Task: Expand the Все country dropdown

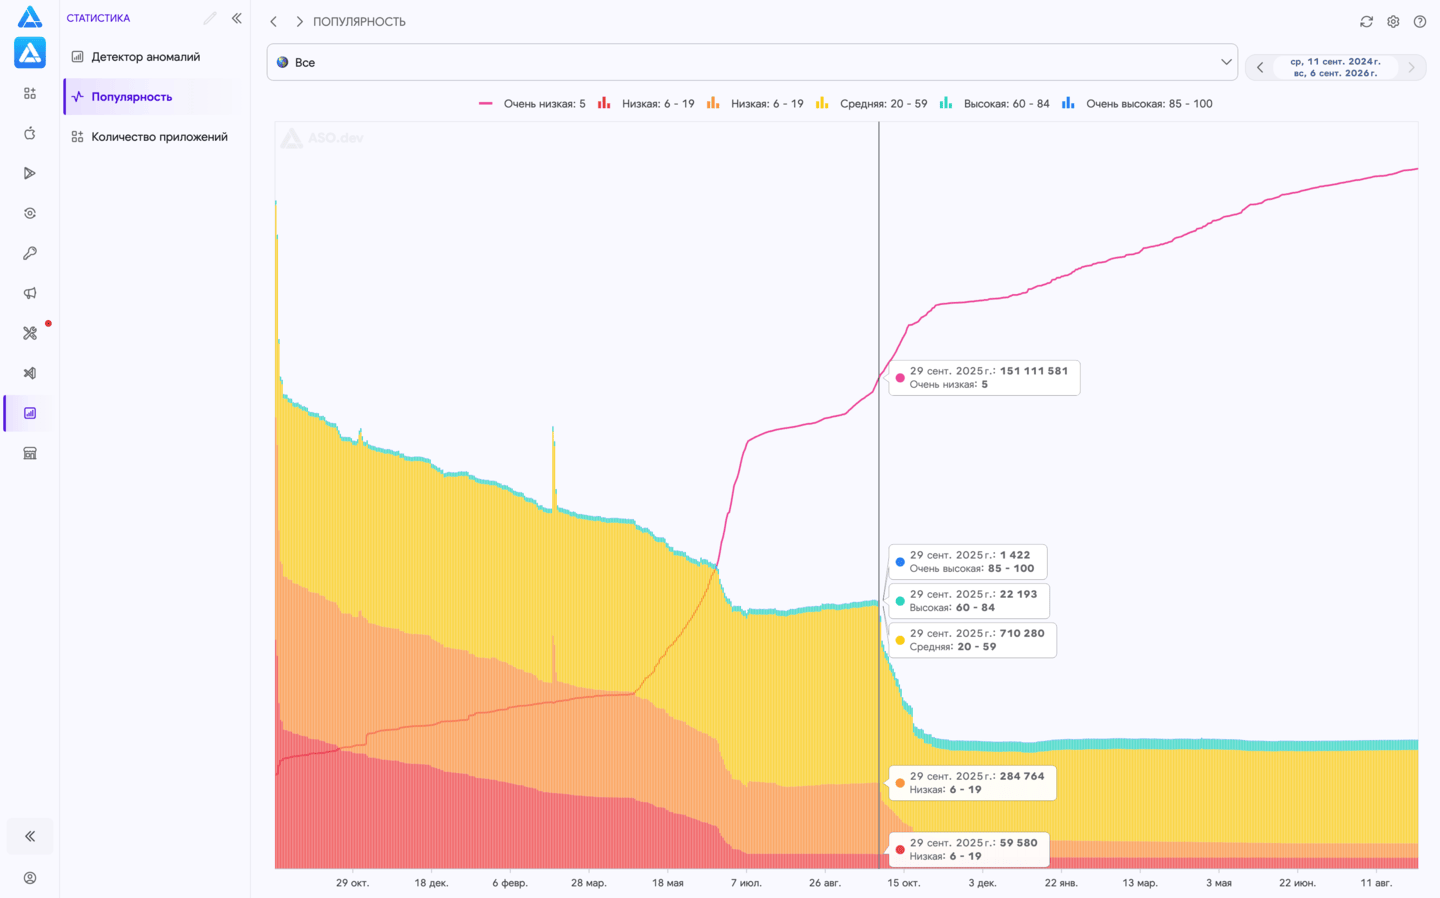Action: pyautogui.click(x=752, y=62)
